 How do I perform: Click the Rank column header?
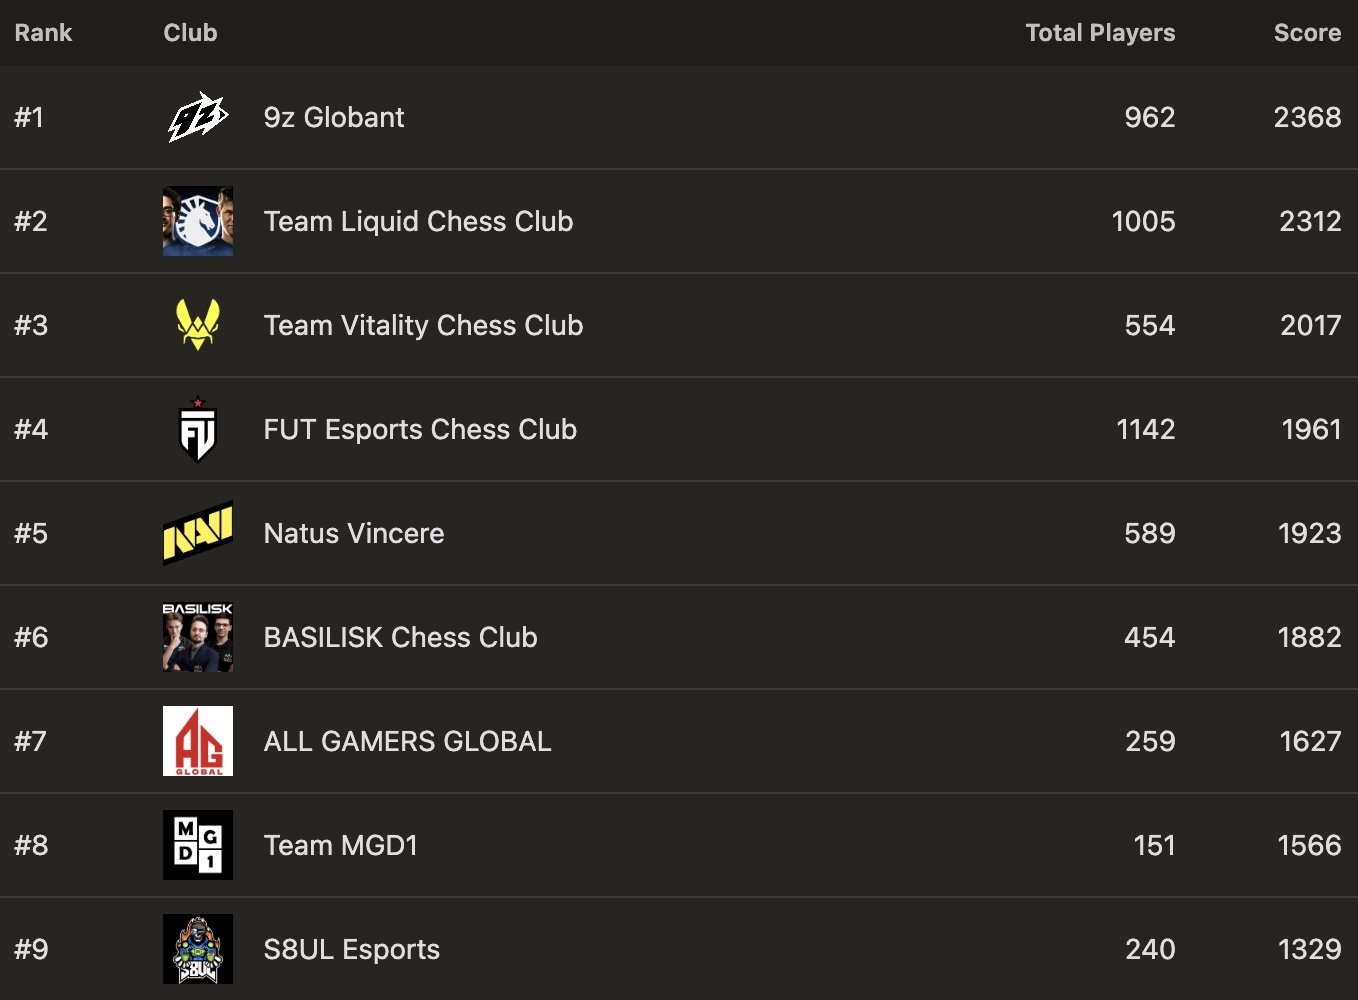[43, 33]
